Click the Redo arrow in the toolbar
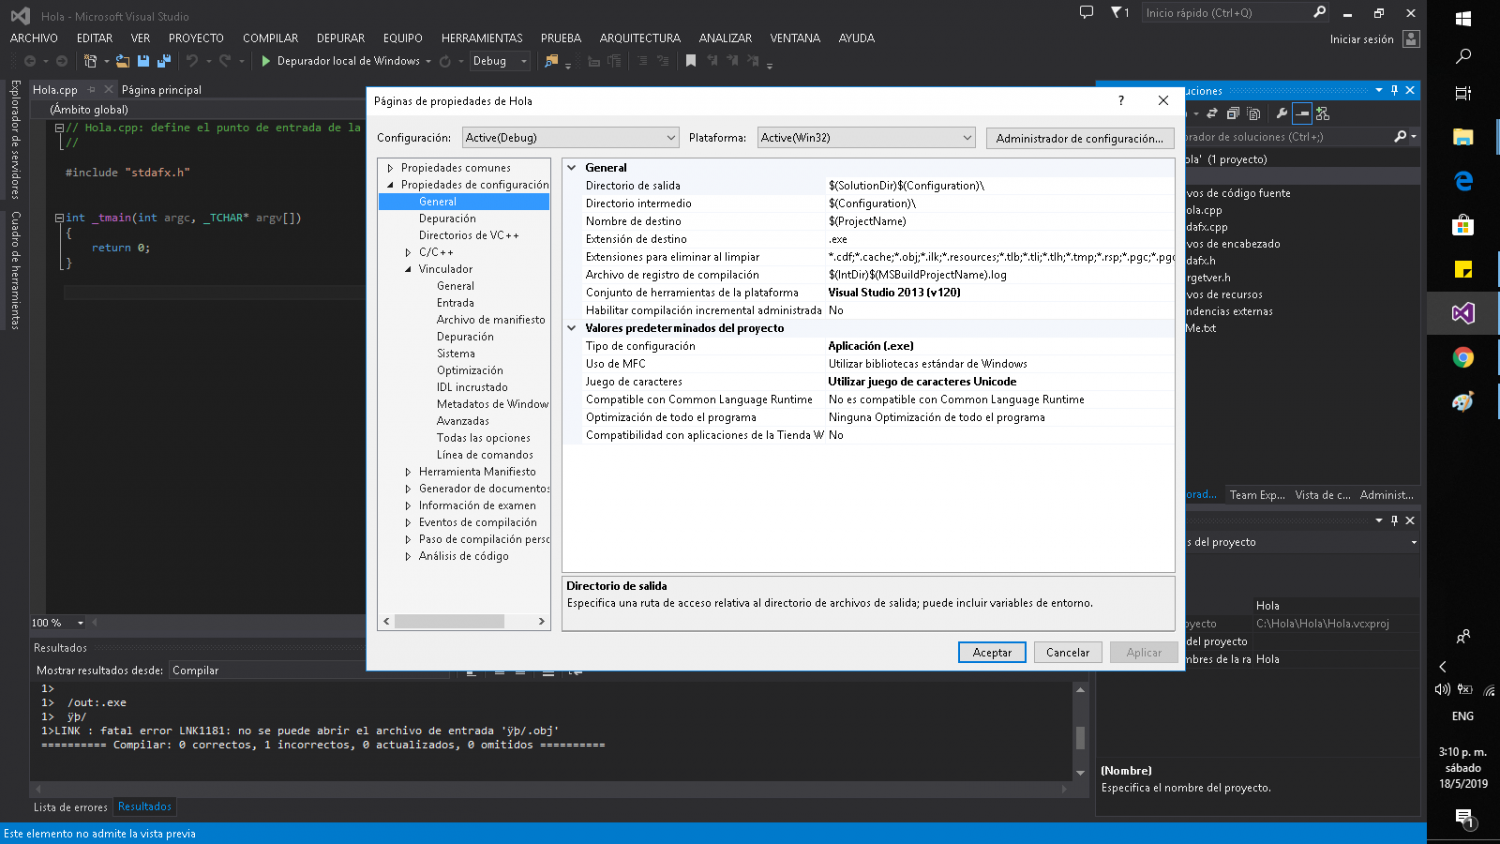 [x=225, y=61]
